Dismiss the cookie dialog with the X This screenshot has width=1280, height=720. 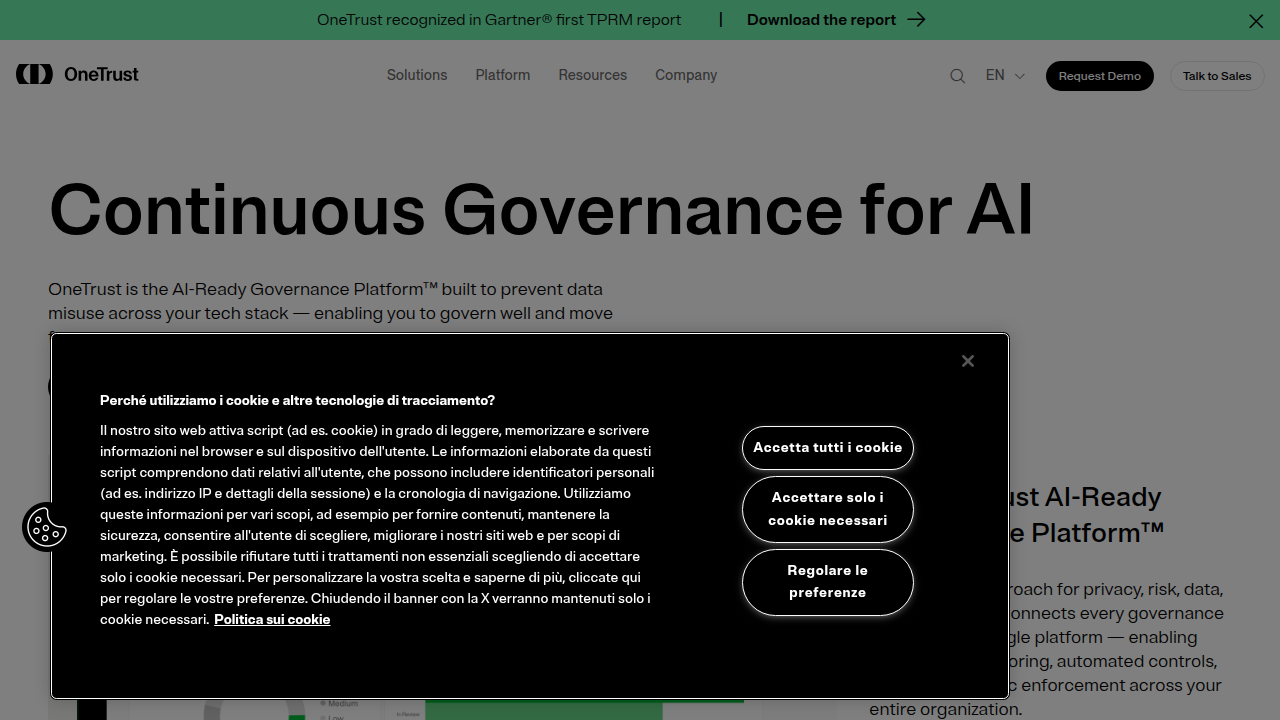[967, 361]
